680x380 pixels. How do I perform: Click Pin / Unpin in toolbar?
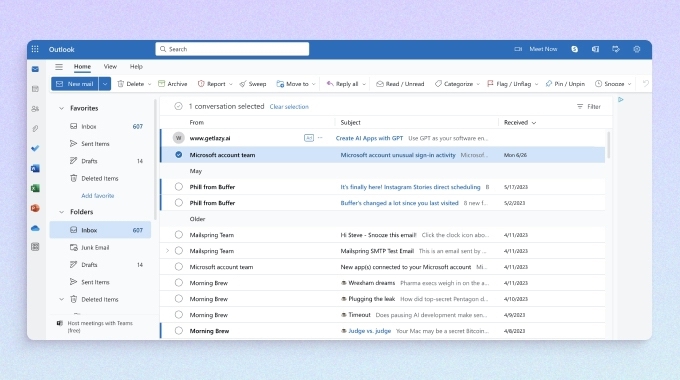(566, 84)
